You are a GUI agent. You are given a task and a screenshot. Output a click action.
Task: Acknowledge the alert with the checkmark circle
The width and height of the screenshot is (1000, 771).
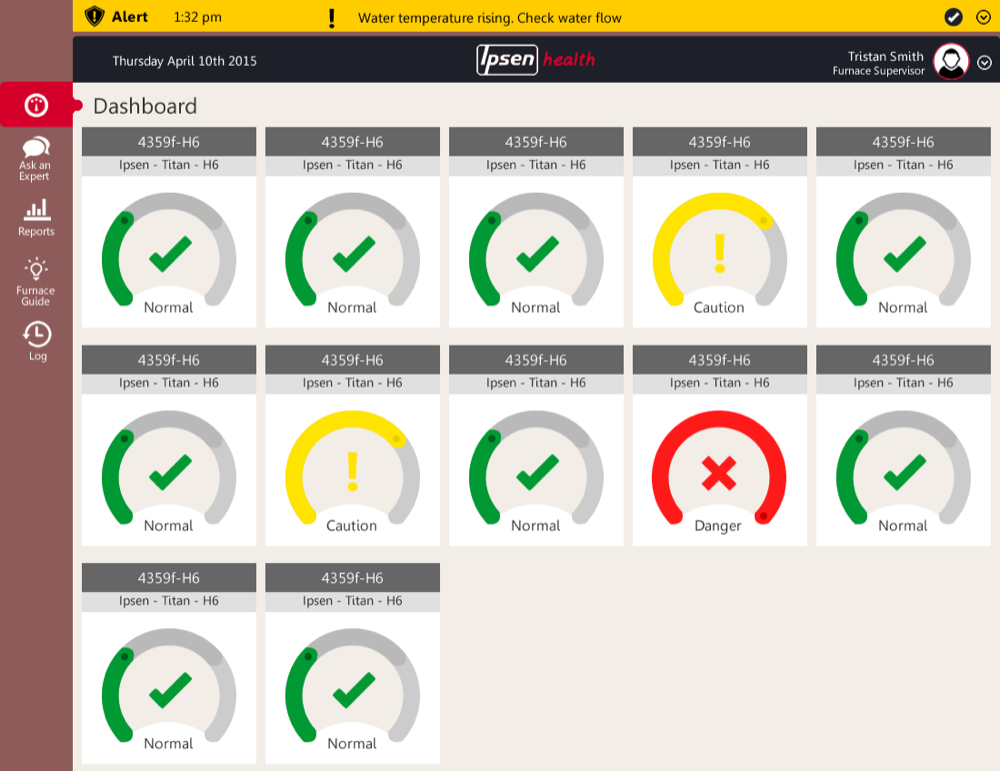coord(953,17)
